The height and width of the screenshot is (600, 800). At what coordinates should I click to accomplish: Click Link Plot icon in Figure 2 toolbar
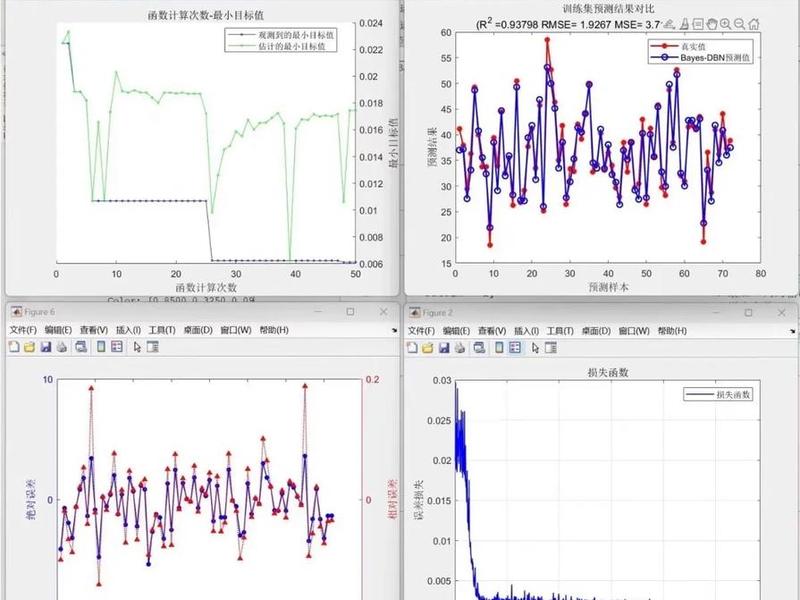(x=479, y=348)
